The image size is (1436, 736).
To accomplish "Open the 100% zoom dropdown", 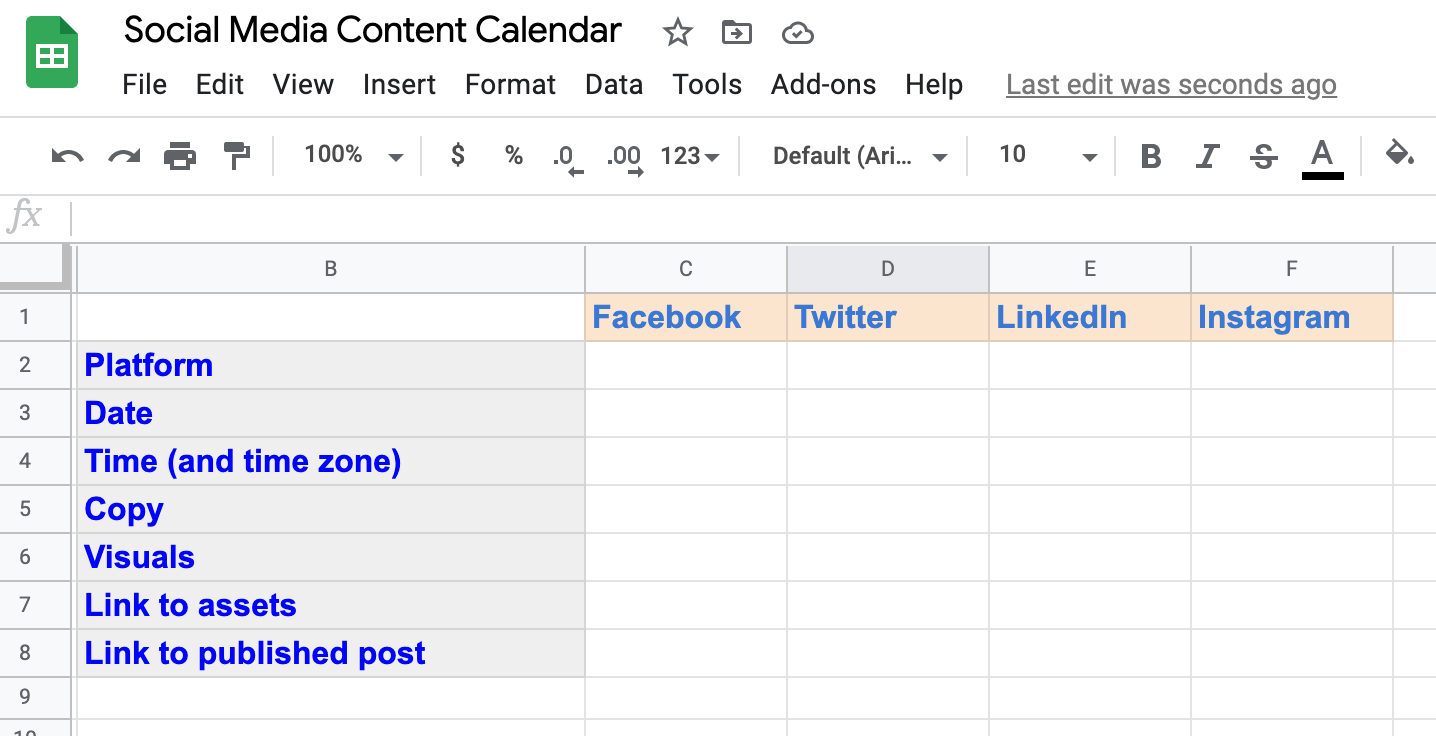I will point(353,155).
